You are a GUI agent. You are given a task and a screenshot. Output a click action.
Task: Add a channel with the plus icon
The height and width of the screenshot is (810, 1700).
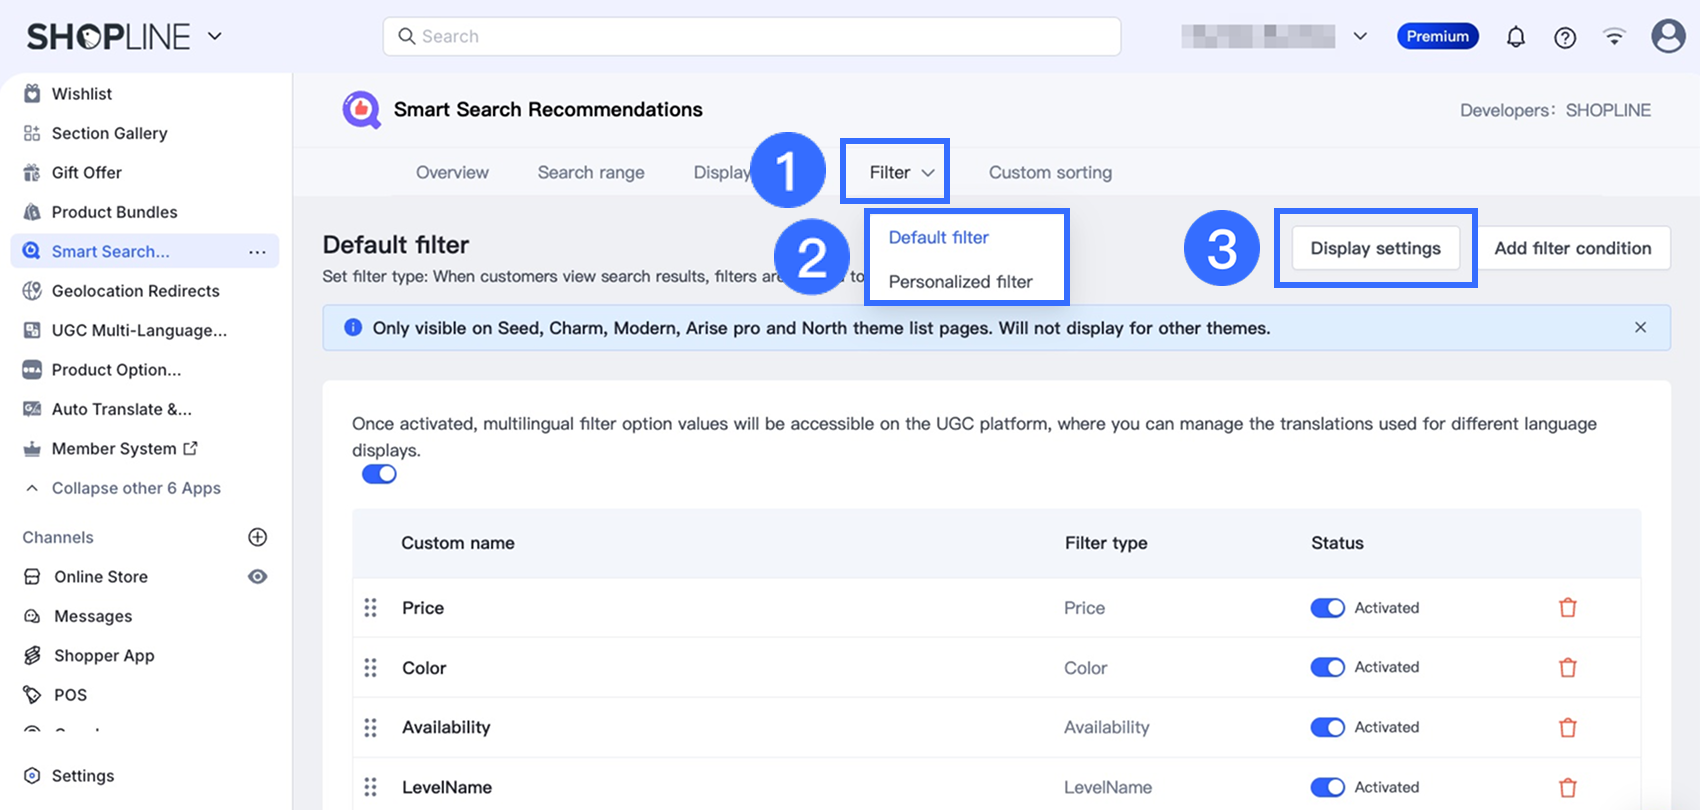[257, 537]
